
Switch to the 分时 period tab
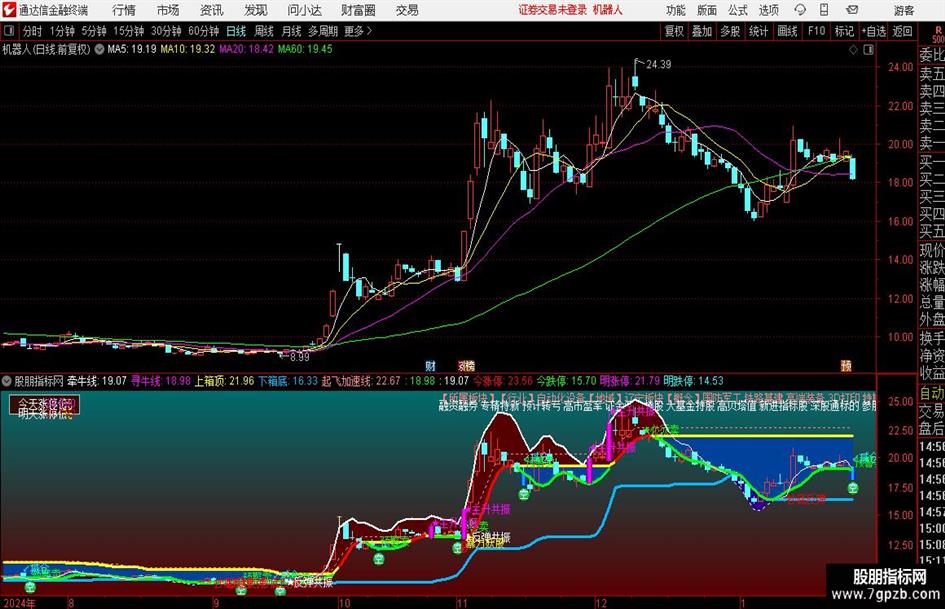click(33, 31)
